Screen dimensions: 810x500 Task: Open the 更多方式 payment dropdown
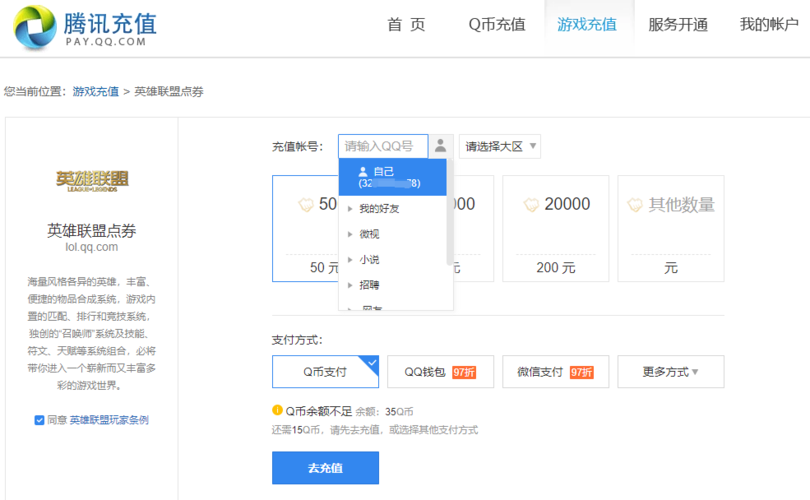tap(671, 371)
